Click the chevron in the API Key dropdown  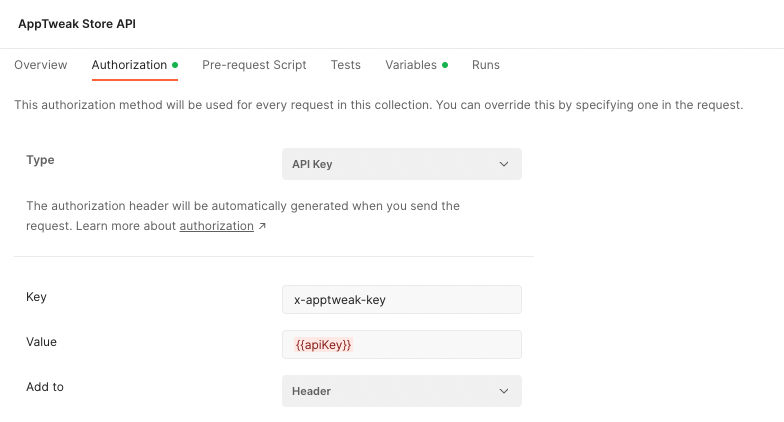[x=504, y=164]
